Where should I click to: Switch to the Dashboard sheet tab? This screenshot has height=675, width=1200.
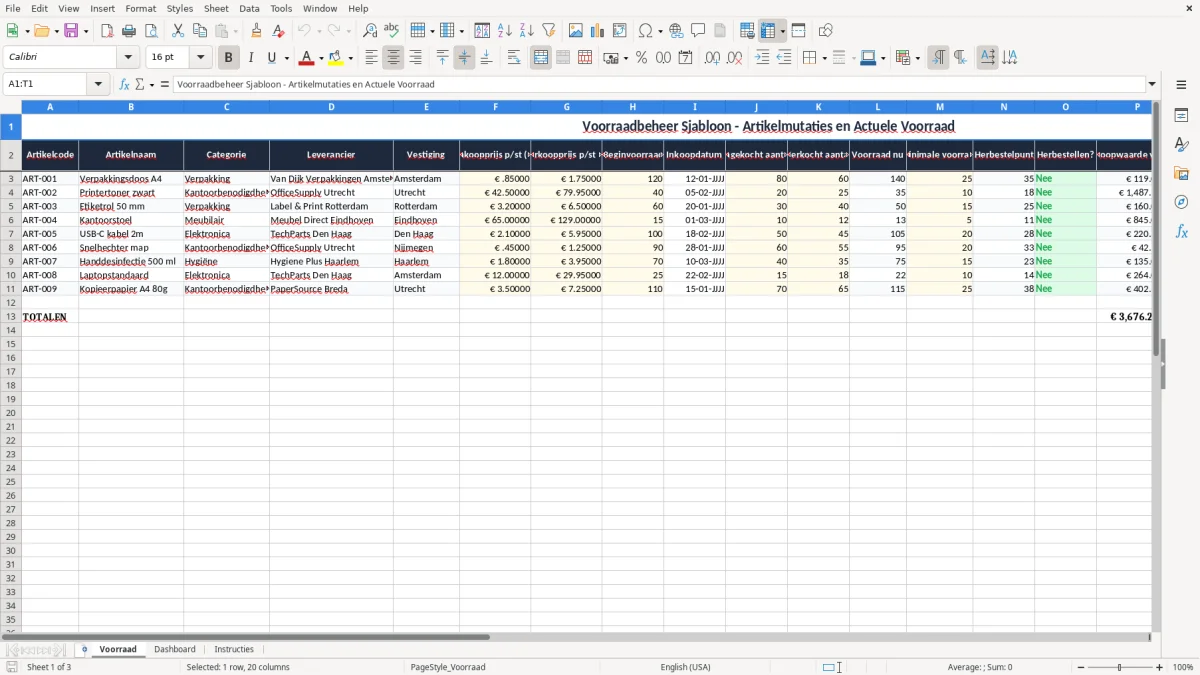click(x=175, y=649)
